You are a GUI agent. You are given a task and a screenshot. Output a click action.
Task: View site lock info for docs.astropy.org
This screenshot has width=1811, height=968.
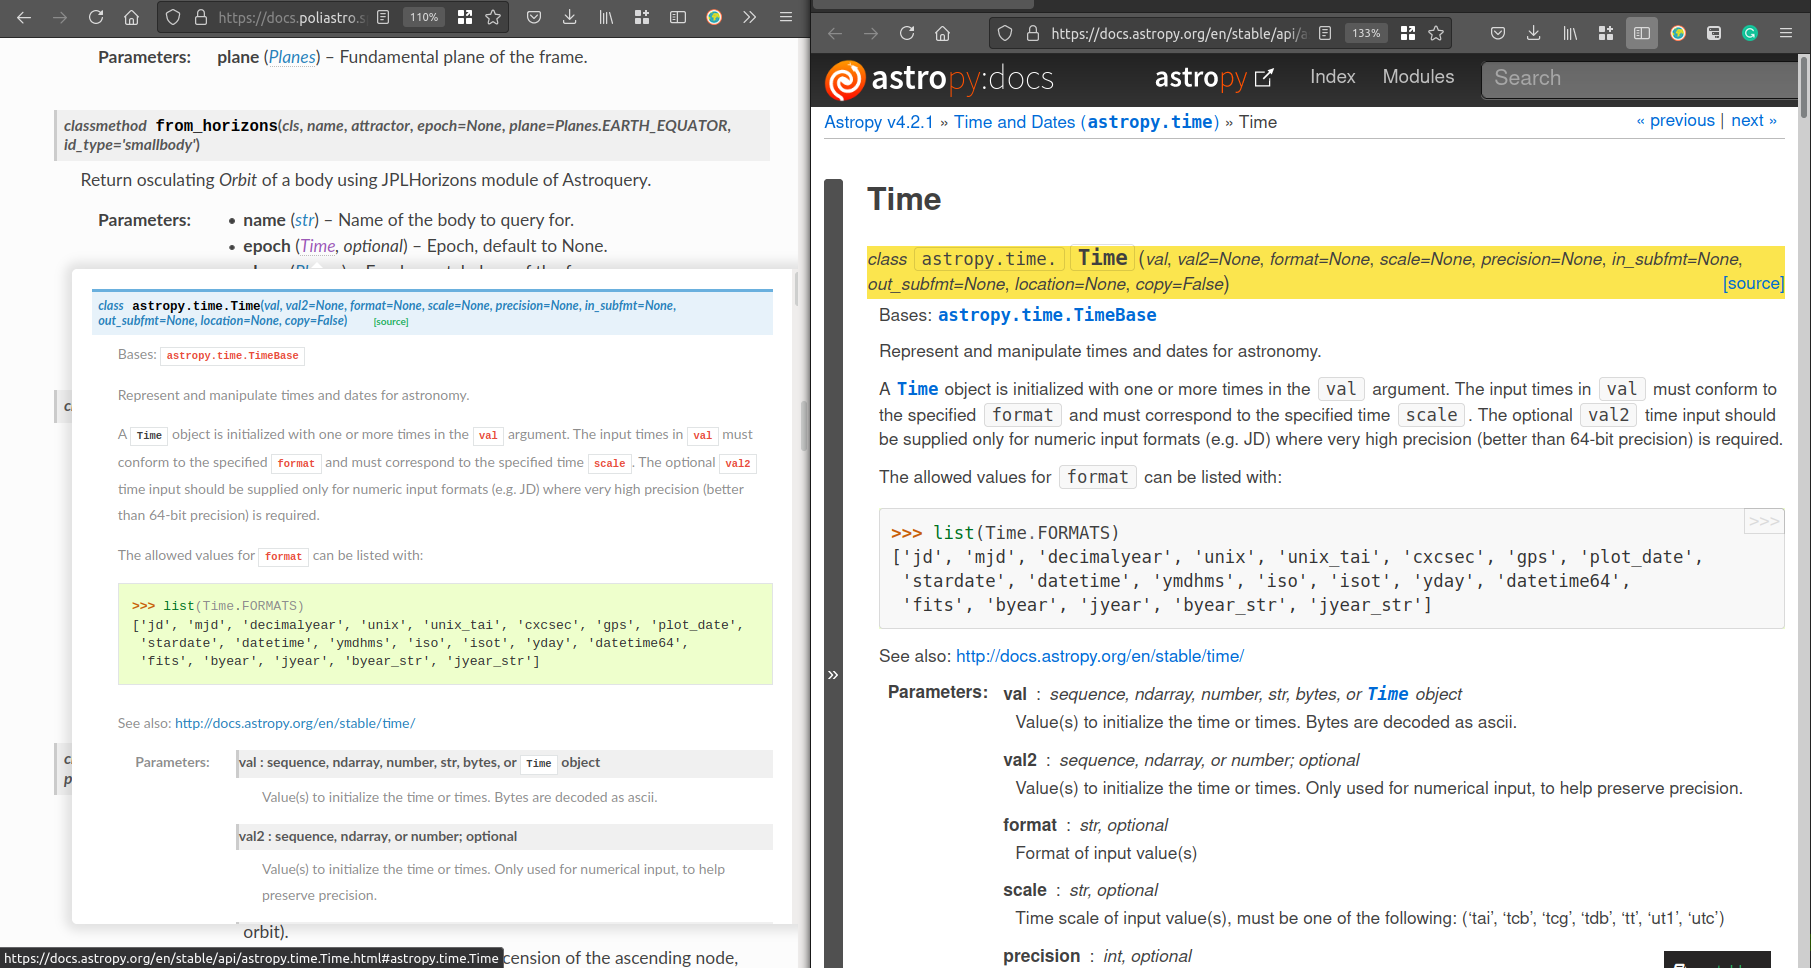(1033, 33)
